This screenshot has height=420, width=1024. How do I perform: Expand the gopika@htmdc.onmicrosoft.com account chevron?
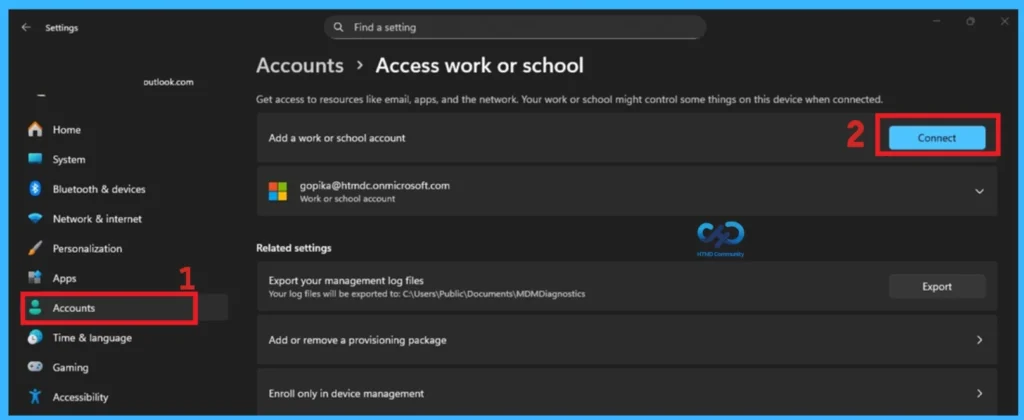click(x=979, y=191)
